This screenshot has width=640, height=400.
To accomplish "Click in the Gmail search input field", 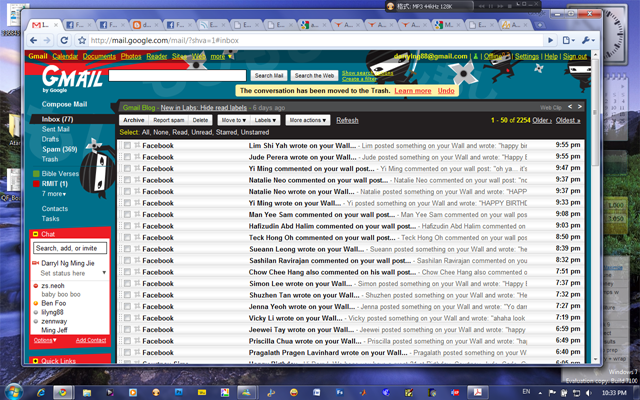I will (177, 76).
